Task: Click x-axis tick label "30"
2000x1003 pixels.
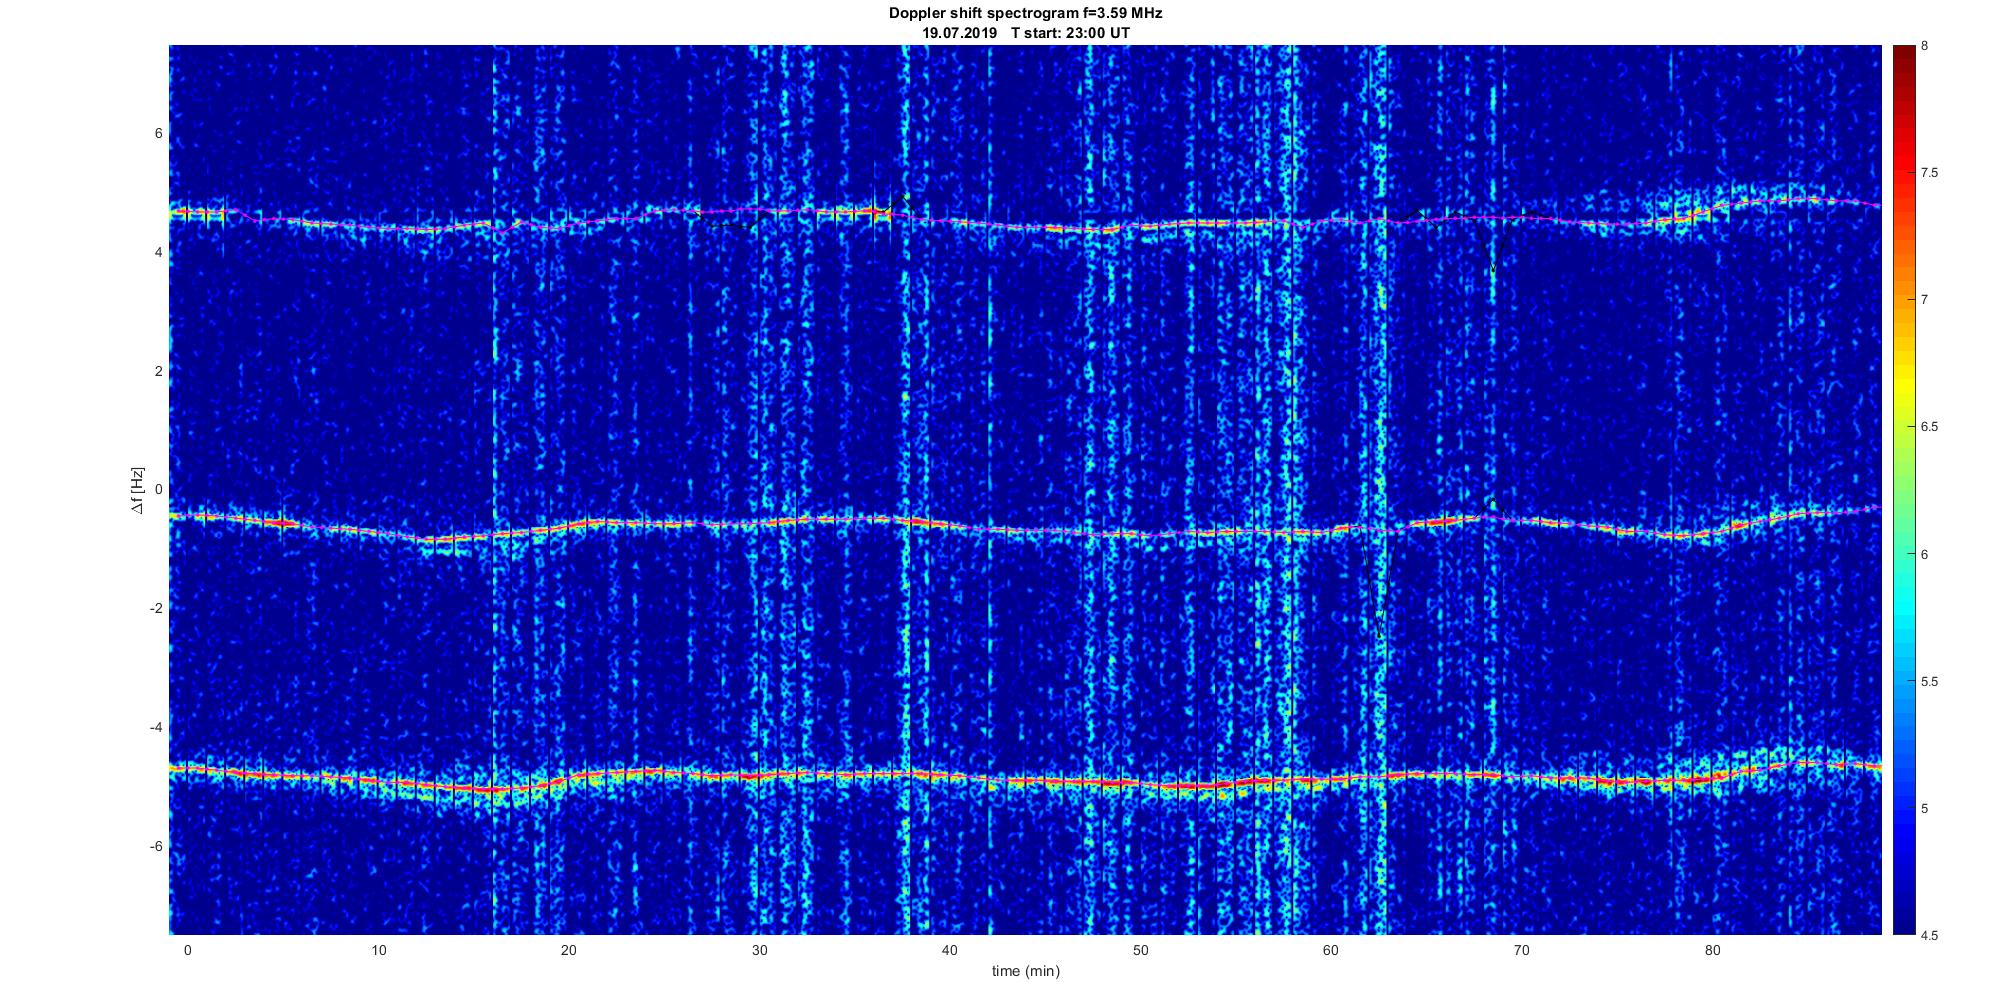Action: point(759,950)
